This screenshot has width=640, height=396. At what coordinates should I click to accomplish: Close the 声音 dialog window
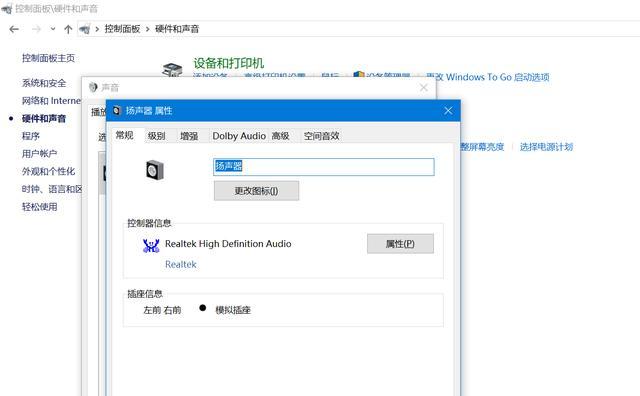[x=424, y=87]
